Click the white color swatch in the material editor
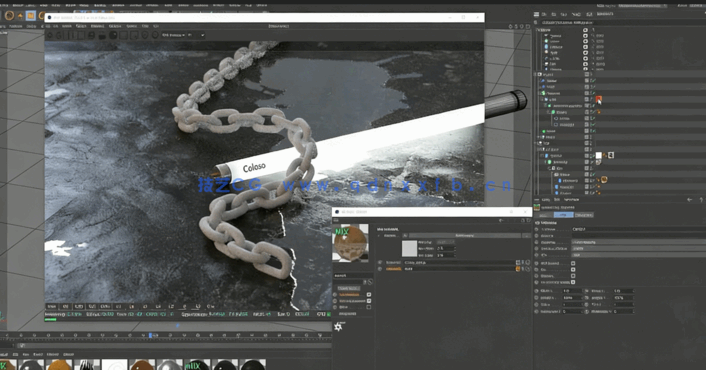Viewport: 706px width, 370px height. 409,249
